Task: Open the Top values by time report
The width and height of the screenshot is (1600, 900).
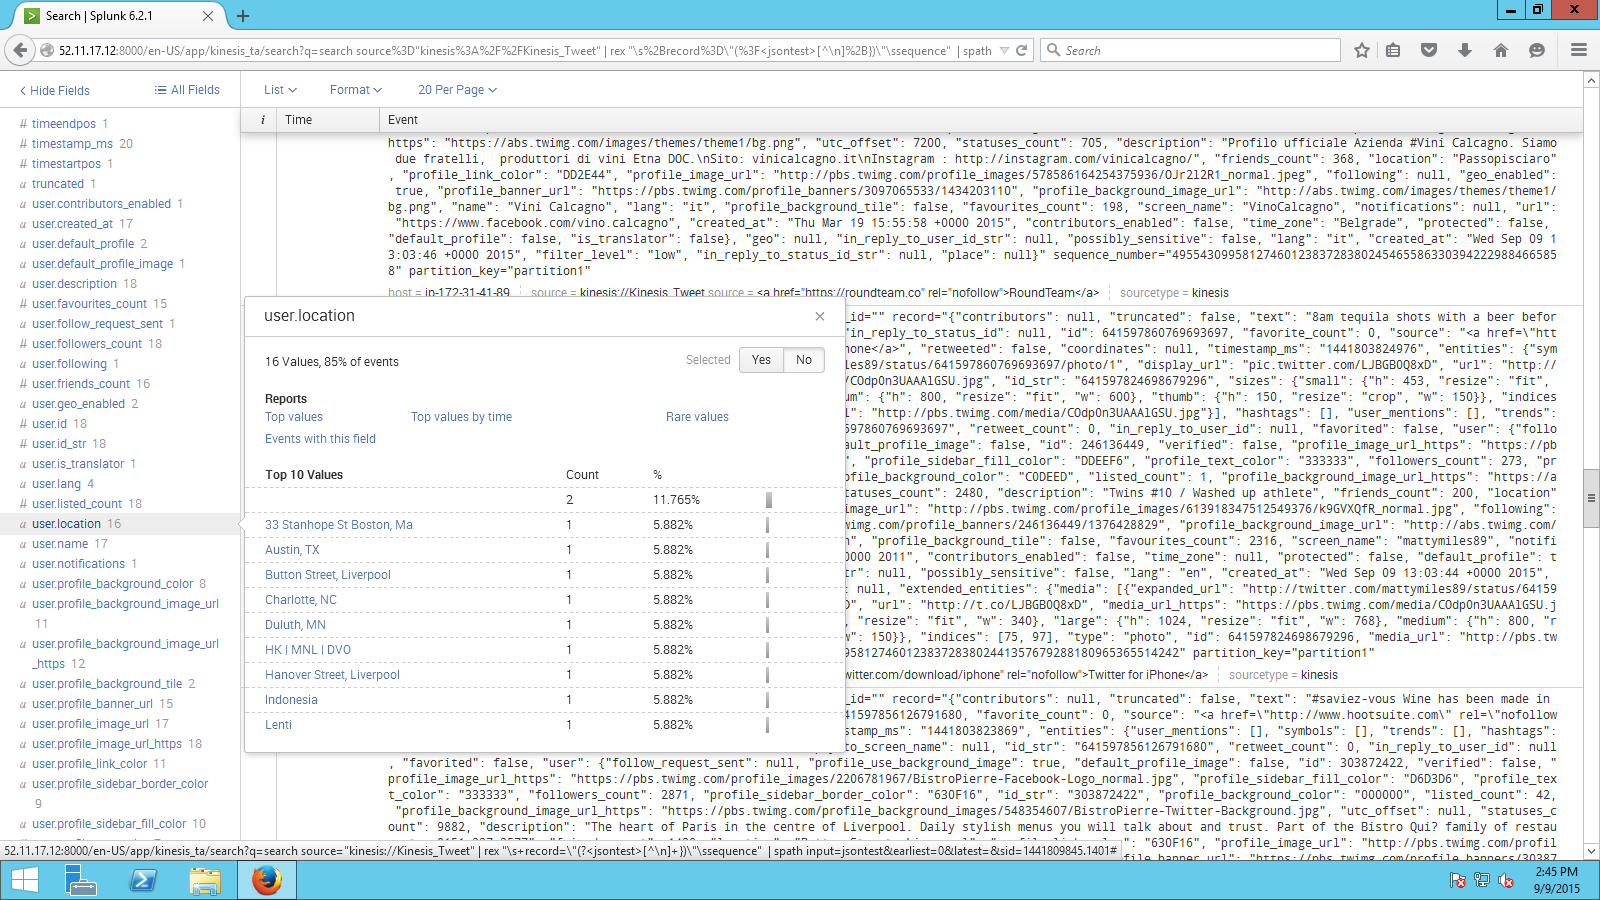Action: point(461,417)
